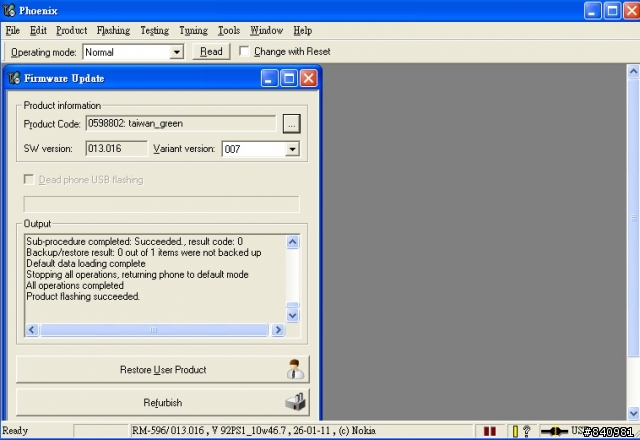Viewport: 640px width, 440px height.
Task: Open the Window menu
Action: click(267, 31)
